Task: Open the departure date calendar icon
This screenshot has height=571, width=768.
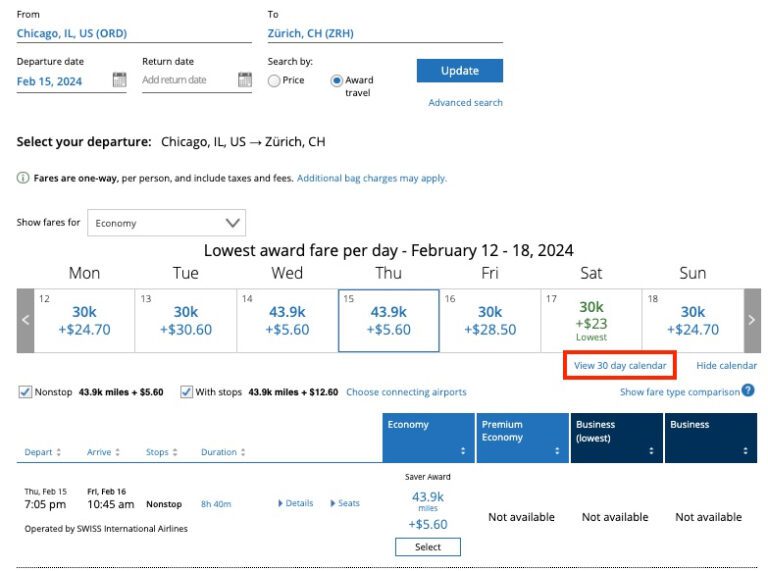Action: pos(119,80)
